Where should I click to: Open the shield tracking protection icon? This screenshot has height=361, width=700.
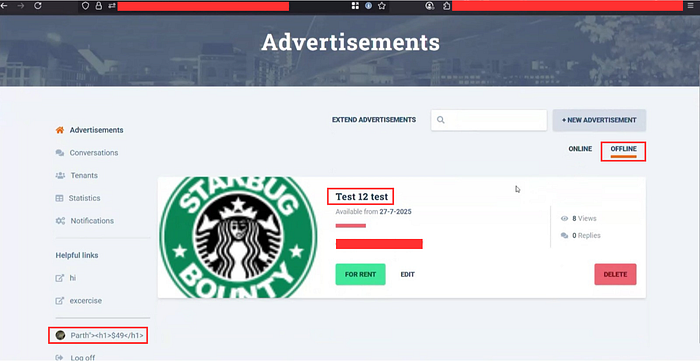(x=86, y=6)
